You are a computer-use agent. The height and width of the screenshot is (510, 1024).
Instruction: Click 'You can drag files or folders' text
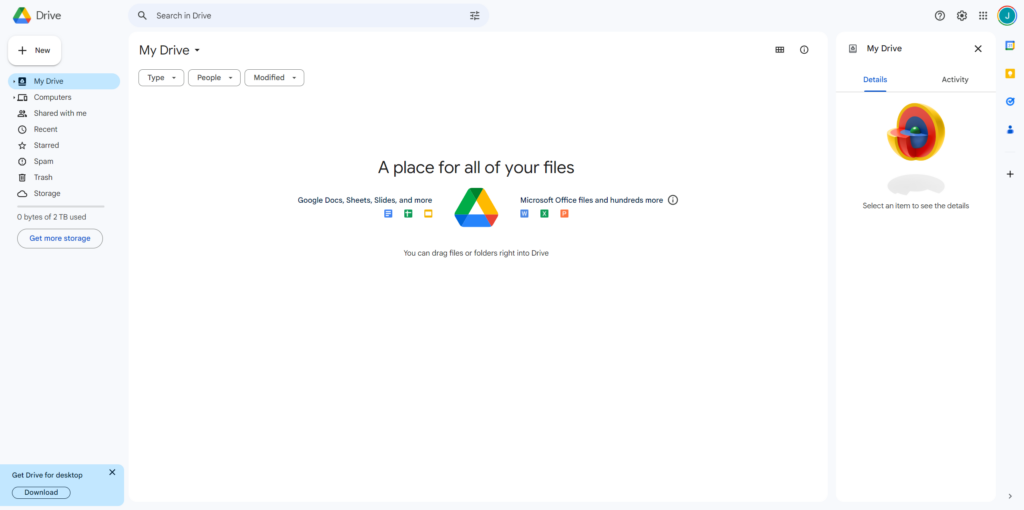click(x=476, y=253)
